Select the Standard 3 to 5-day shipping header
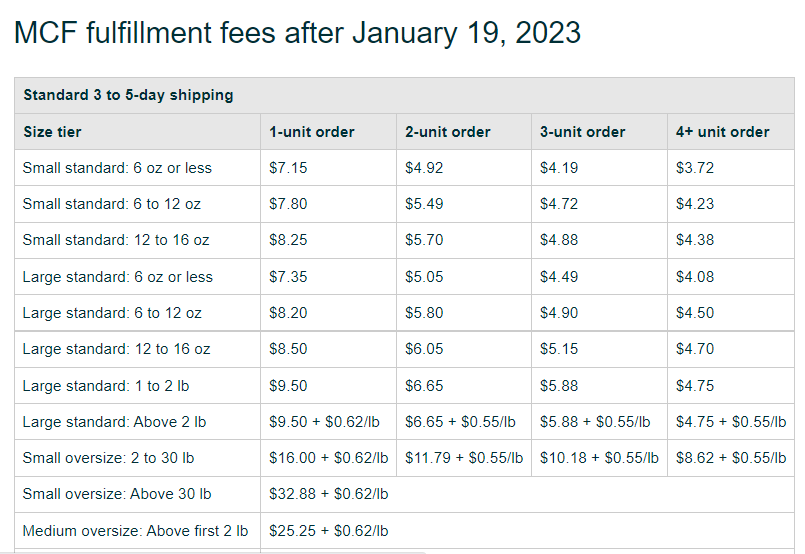The height and width of the screenshot is (554, 805). coord(128,95)
